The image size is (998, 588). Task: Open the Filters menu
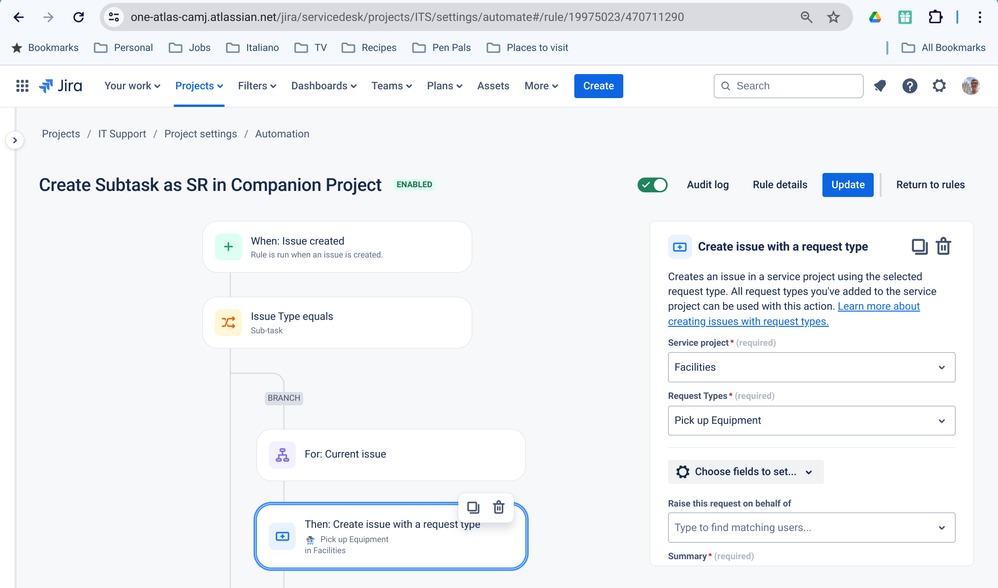pyautogui.click(x=257, y=86)
